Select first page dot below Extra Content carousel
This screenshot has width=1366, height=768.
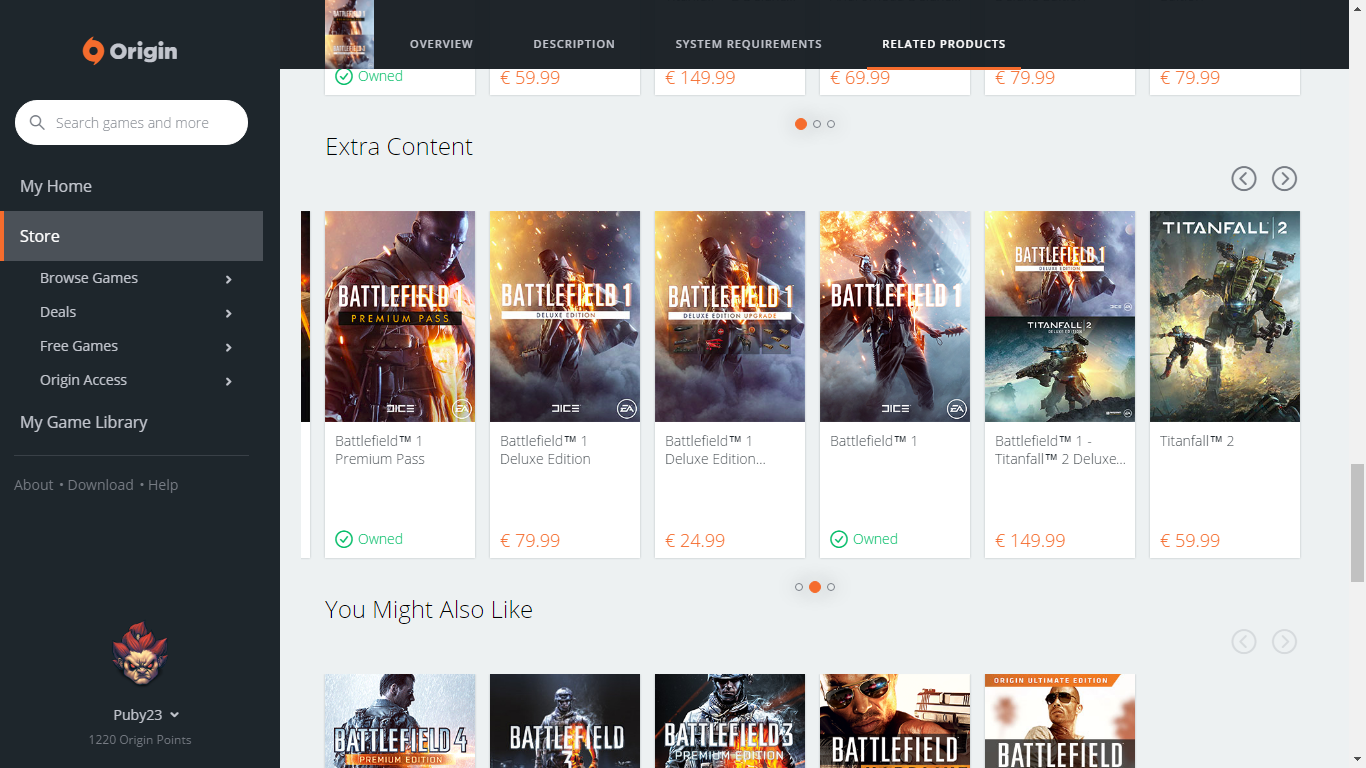click(x=799, y=587)
